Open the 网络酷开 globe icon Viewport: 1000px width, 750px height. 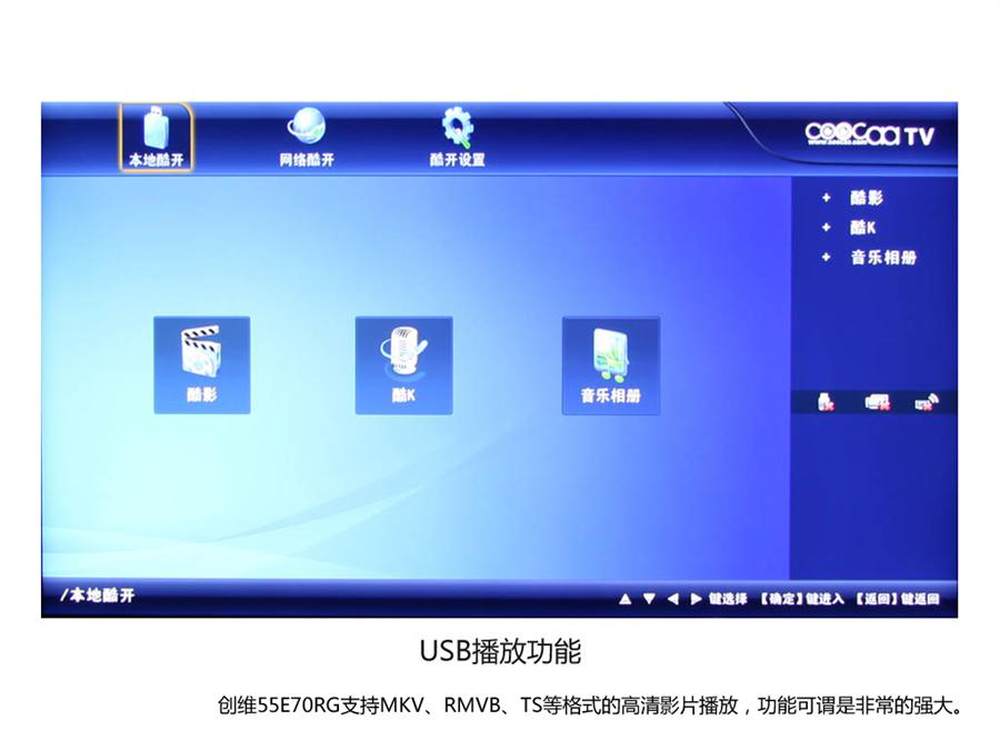306,130
